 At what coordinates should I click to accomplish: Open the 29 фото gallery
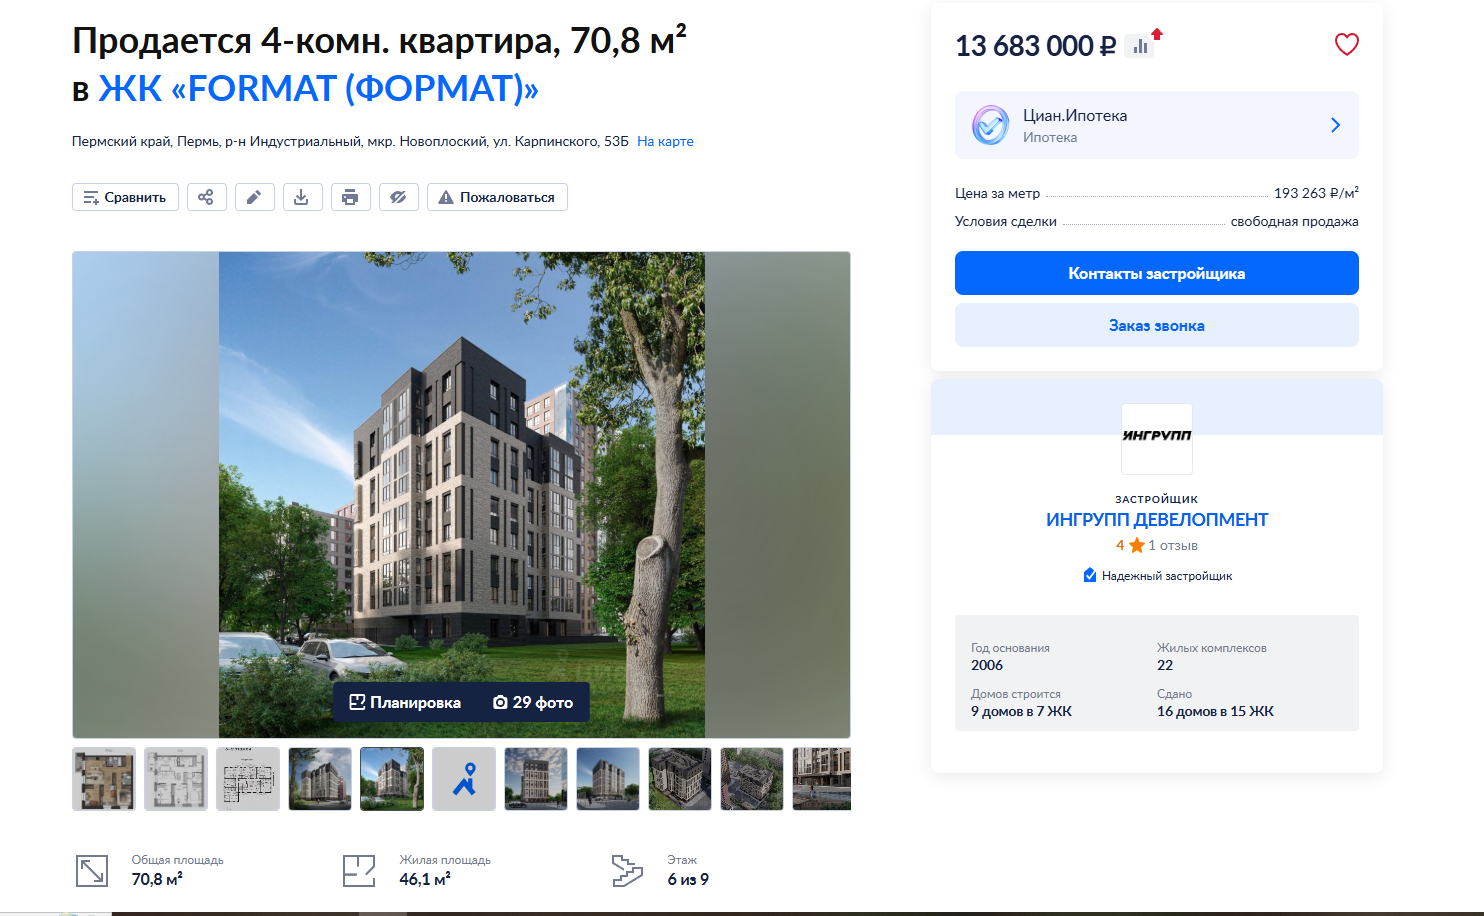(533, 702)
